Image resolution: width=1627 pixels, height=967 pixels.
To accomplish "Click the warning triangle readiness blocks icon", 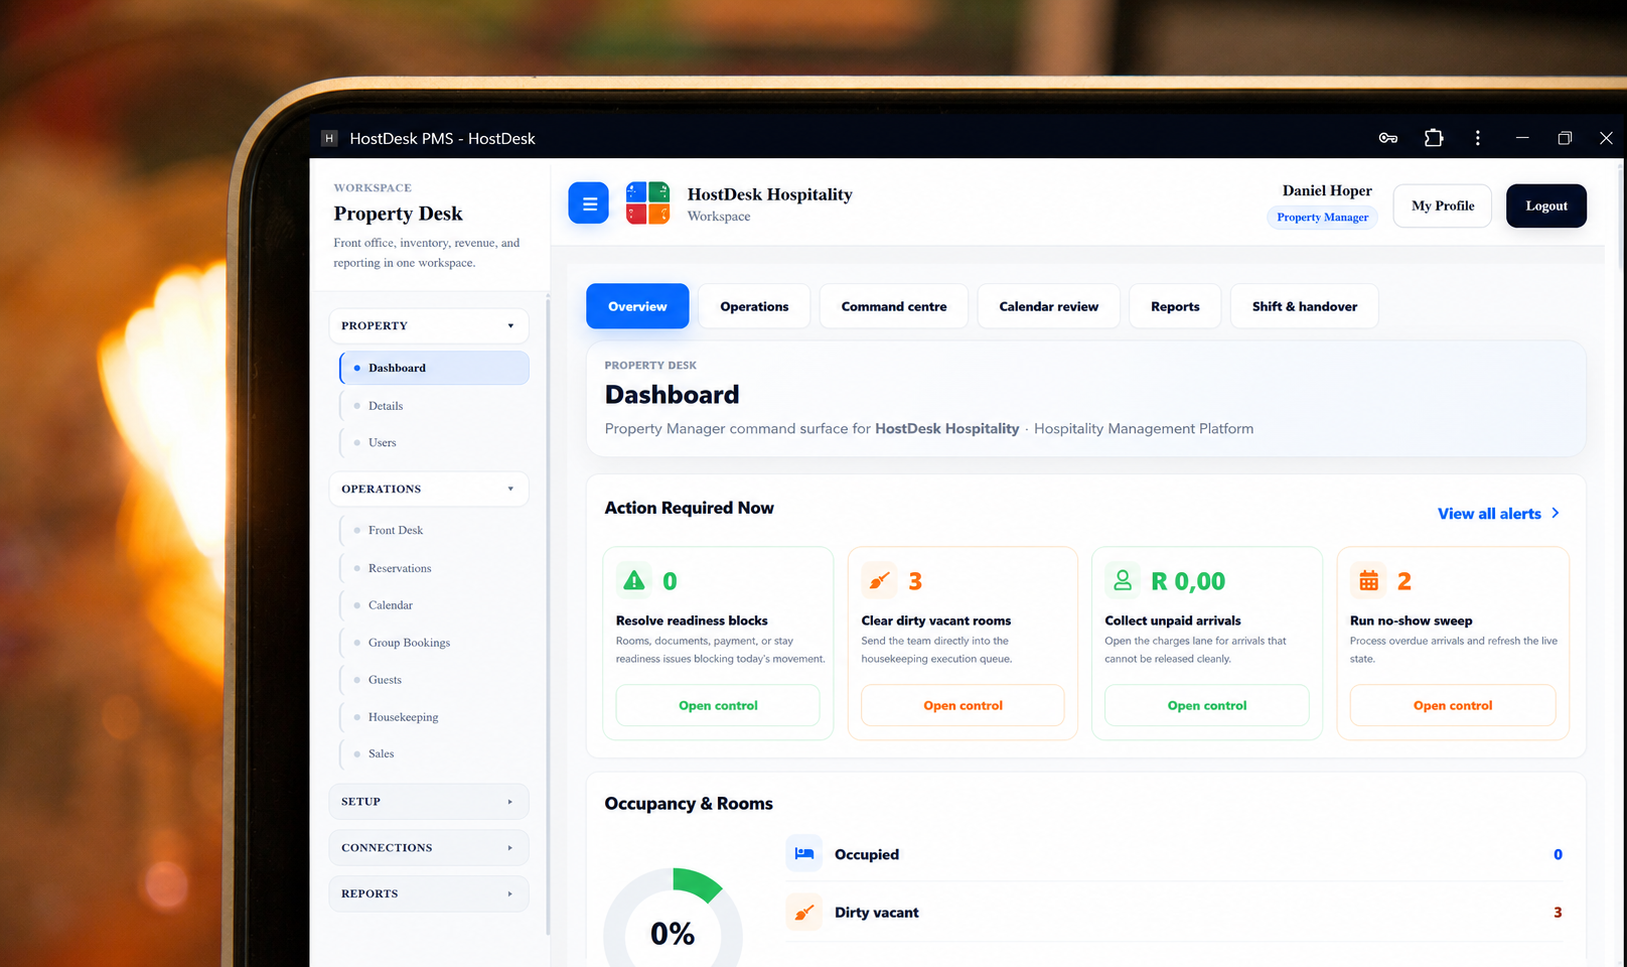I will pos(634,580).
